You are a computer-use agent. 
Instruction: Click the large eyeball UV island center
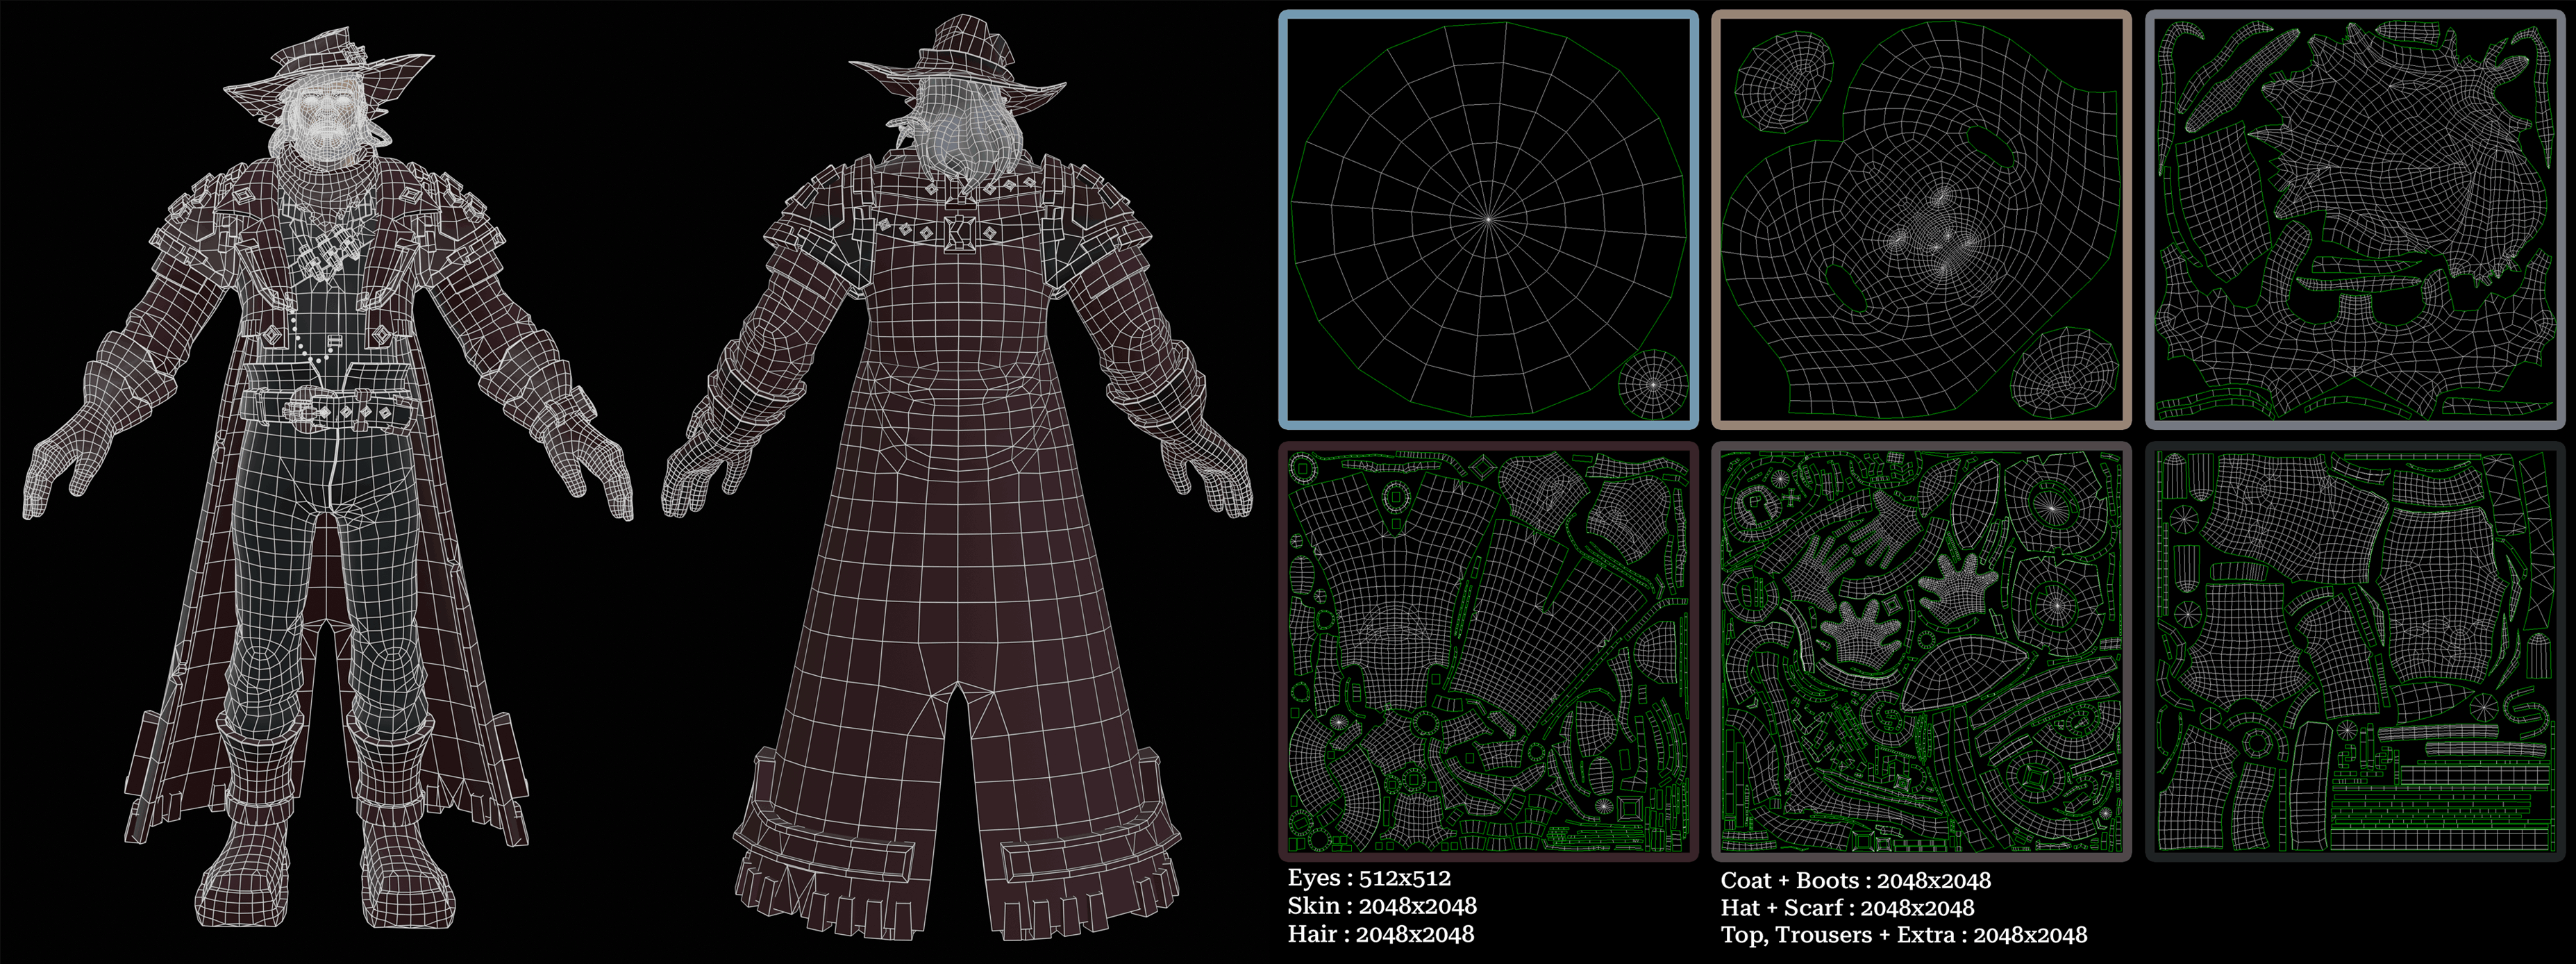1488,218
